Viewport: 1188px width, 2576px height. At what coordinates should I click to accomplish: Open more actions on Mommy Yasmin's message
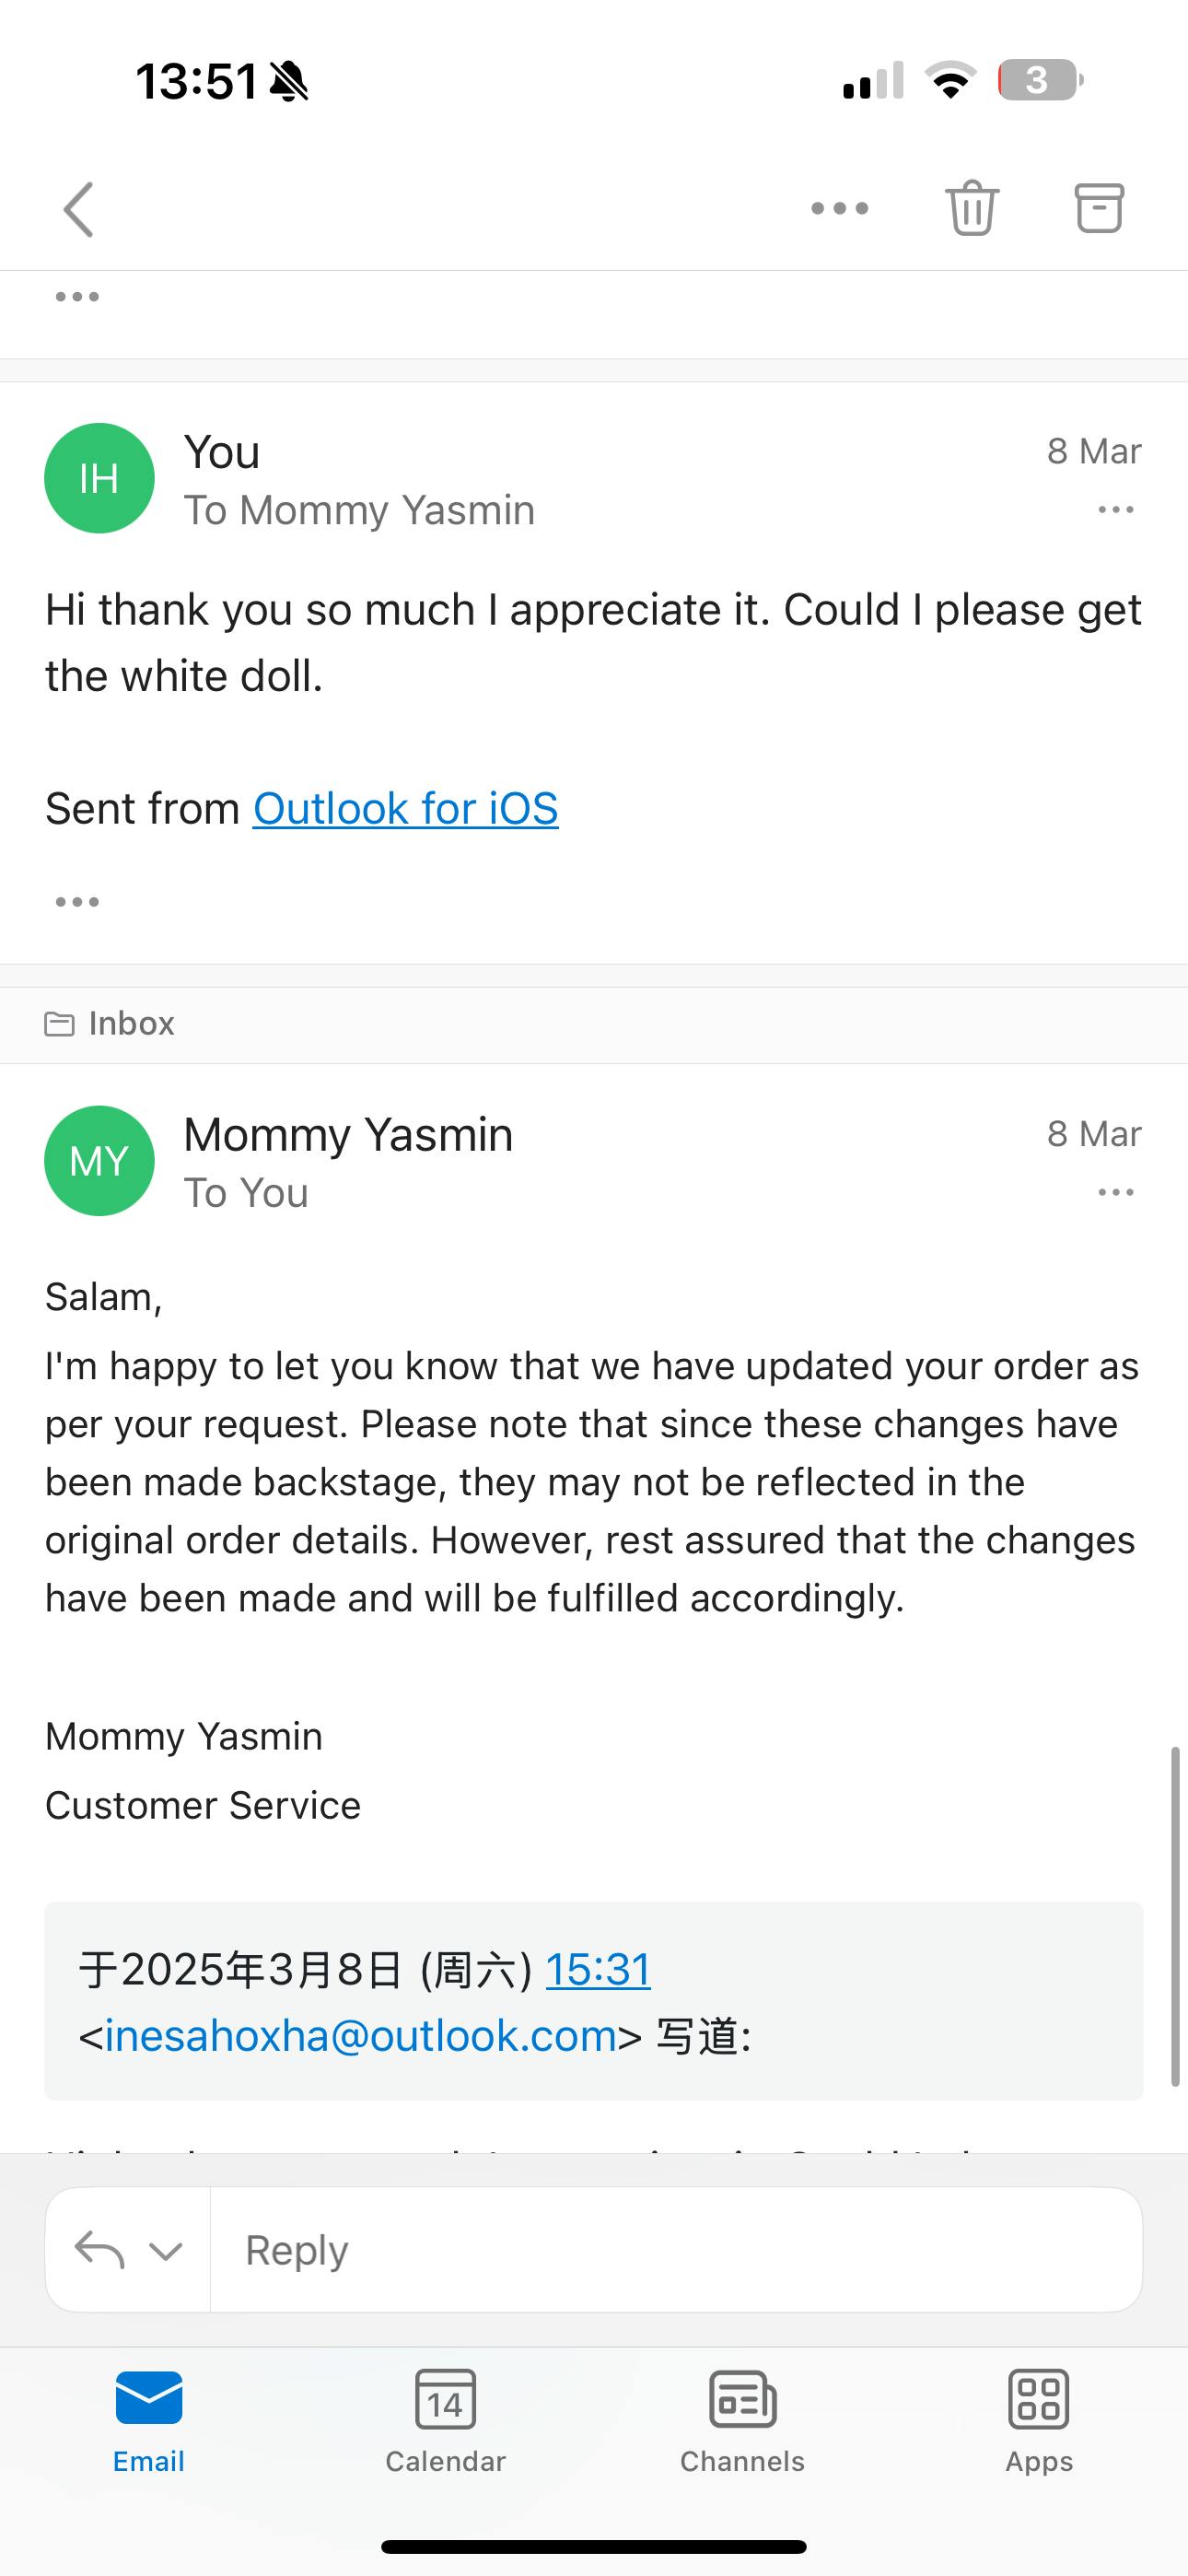tap(1115, 1192)
